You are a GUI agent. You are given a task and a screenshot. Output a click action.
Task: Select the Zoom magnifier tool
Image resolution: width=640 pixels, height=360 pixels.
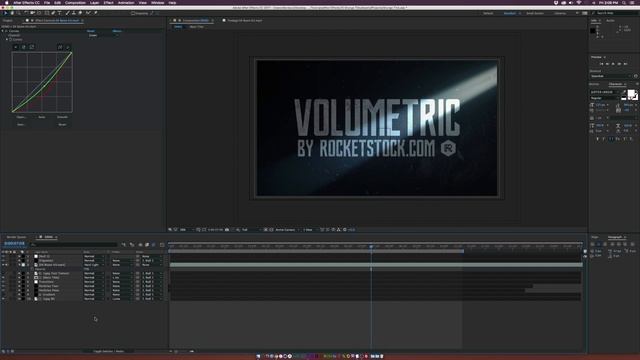click(18, 13)
